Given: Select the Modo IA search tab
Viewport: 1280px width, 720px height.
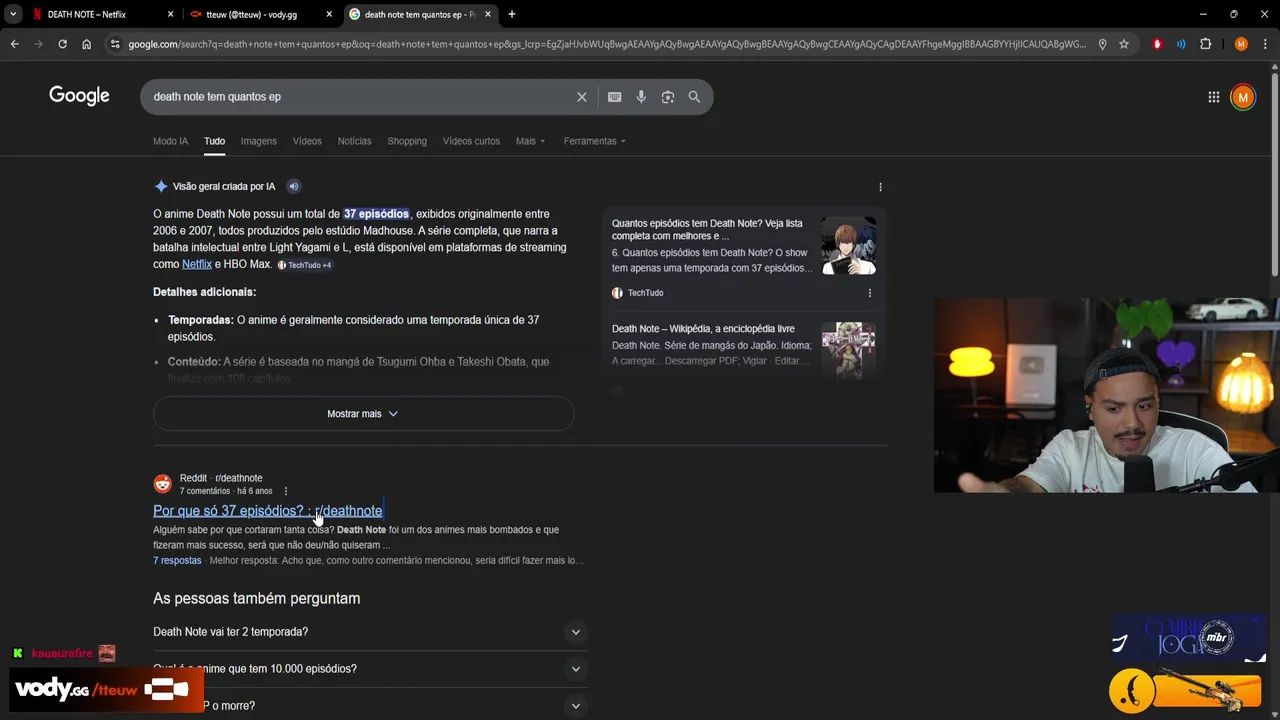Looking at the screenshot, I should pyautogui.click(x=170, y=141).
